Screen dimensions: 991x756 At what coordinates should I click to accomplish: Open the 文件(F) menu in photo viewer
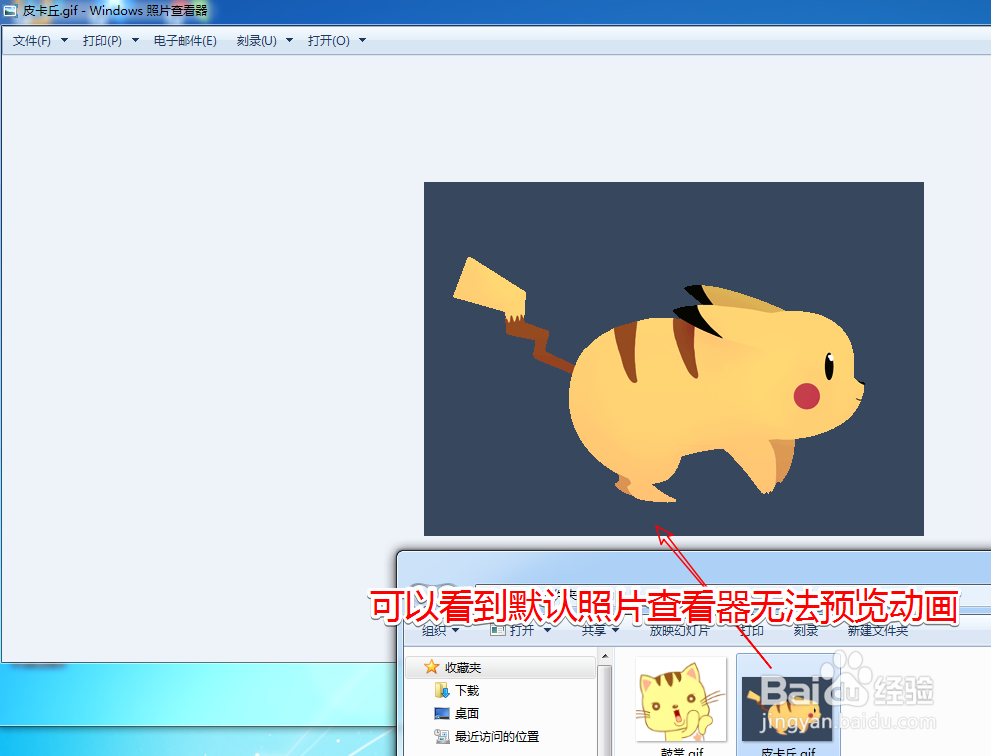click(x=40, y=40)
